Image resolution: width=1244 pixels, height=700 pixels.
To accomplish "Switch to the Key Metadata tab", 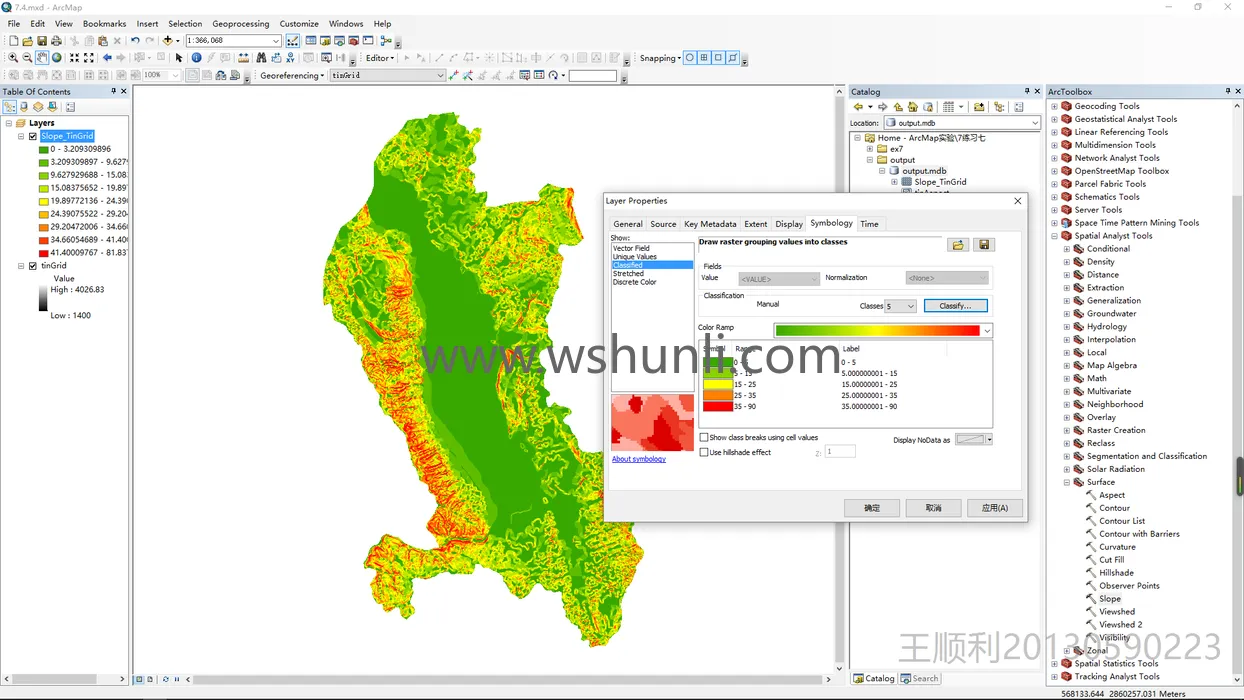I will pyautogui.click(x=710, y=224).
